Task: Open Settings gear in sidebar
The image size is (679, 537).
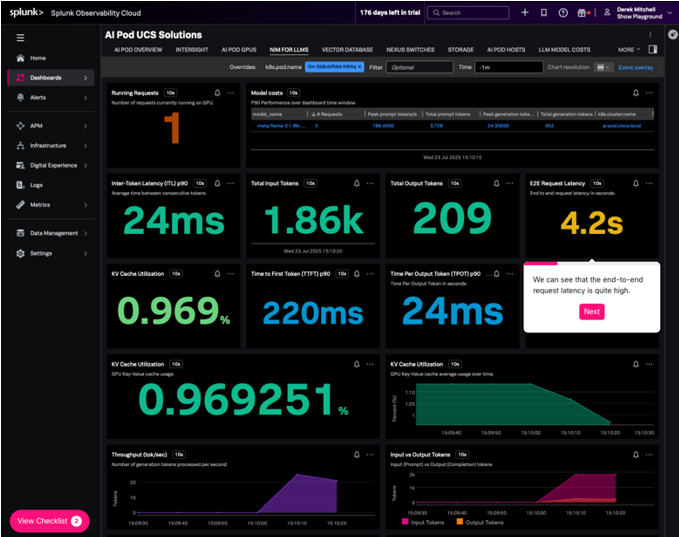Action: [20, 253]
